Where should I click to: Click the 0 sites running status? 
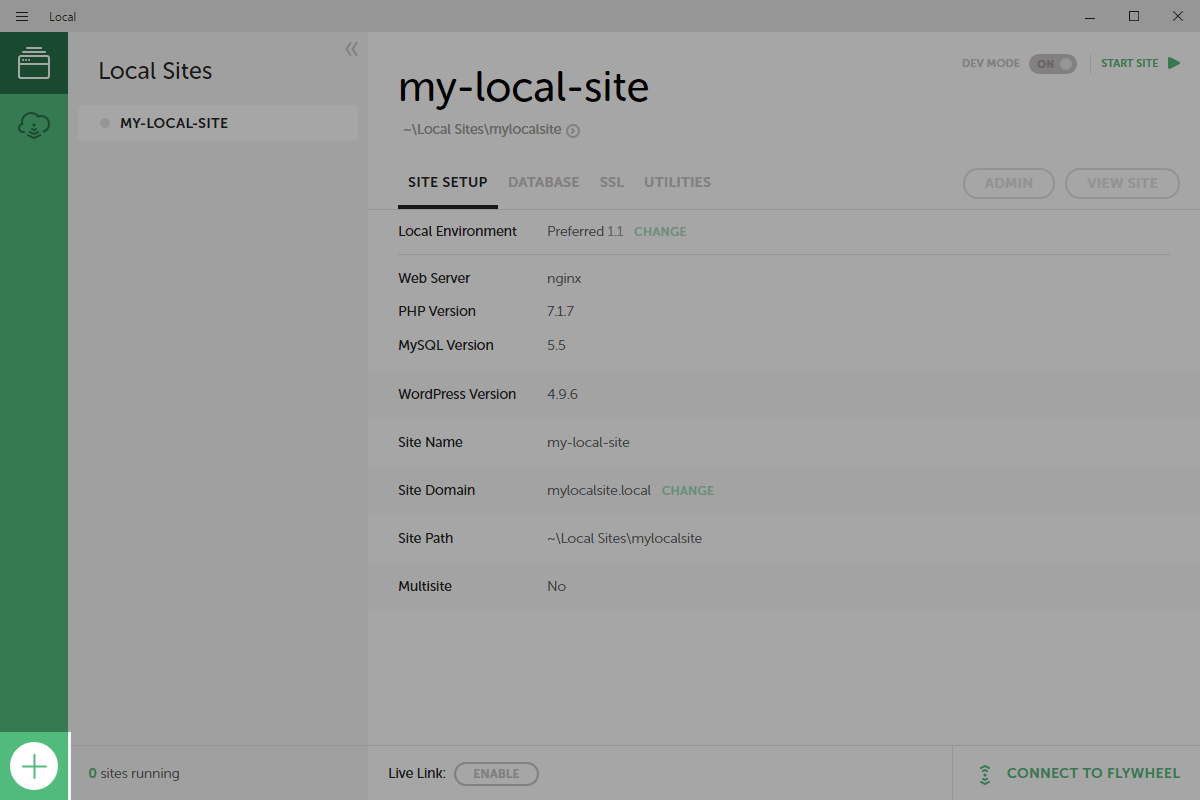point(134,773)
